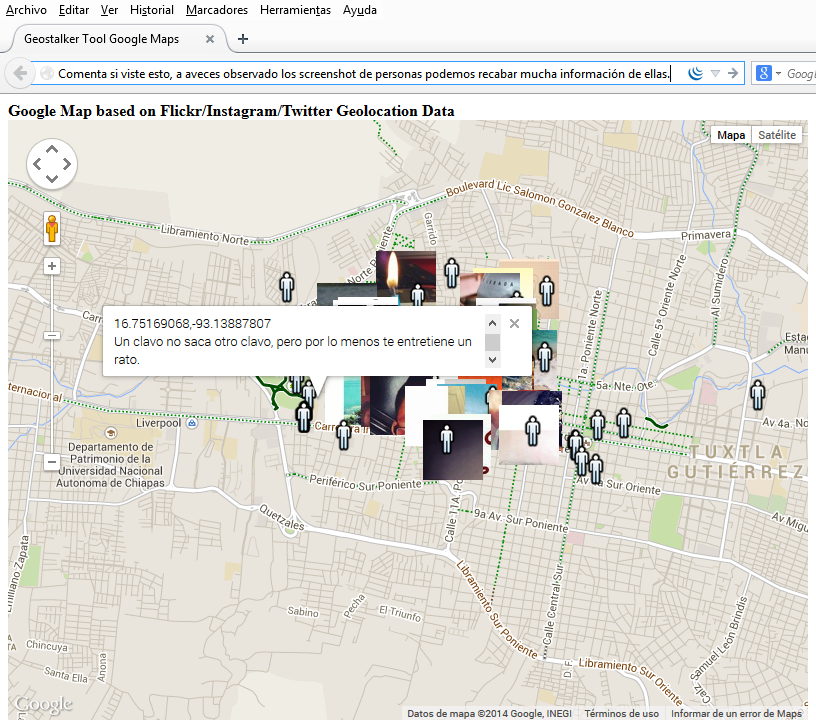Open the dark square photo thumbnail with marker

pos(453,449)
